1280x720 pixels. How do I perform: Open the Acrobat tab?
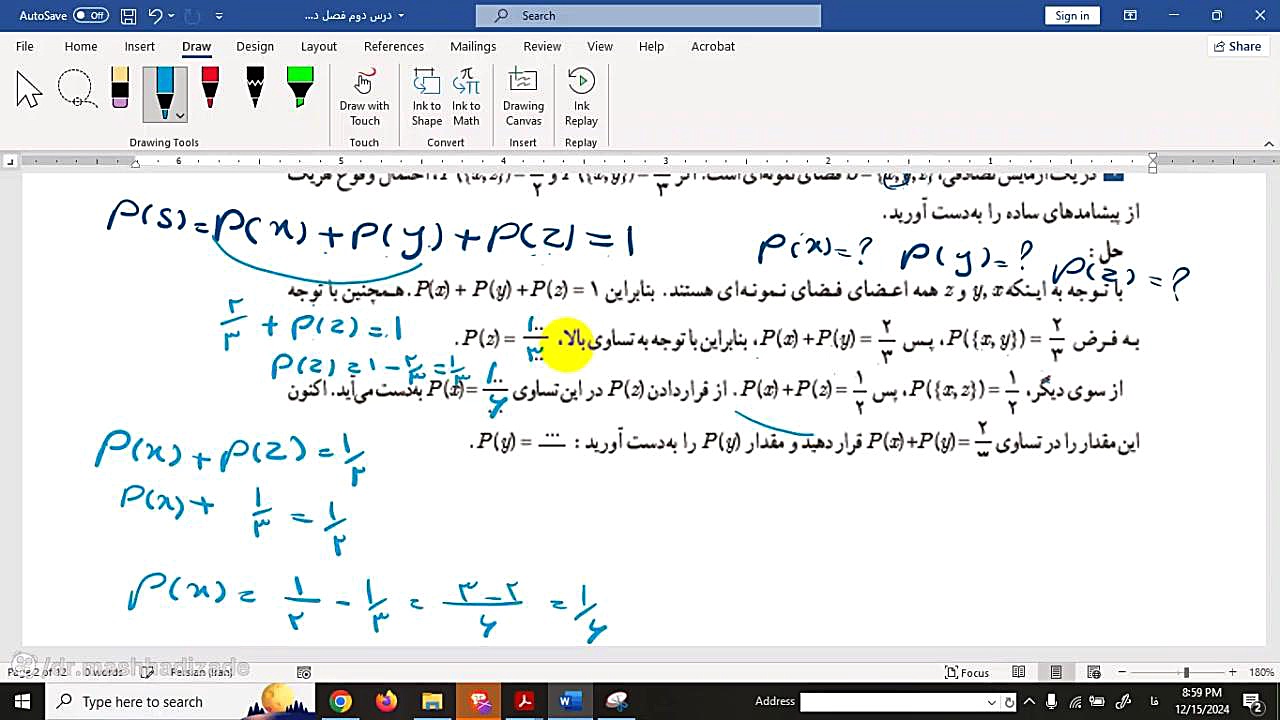point(713,46)
